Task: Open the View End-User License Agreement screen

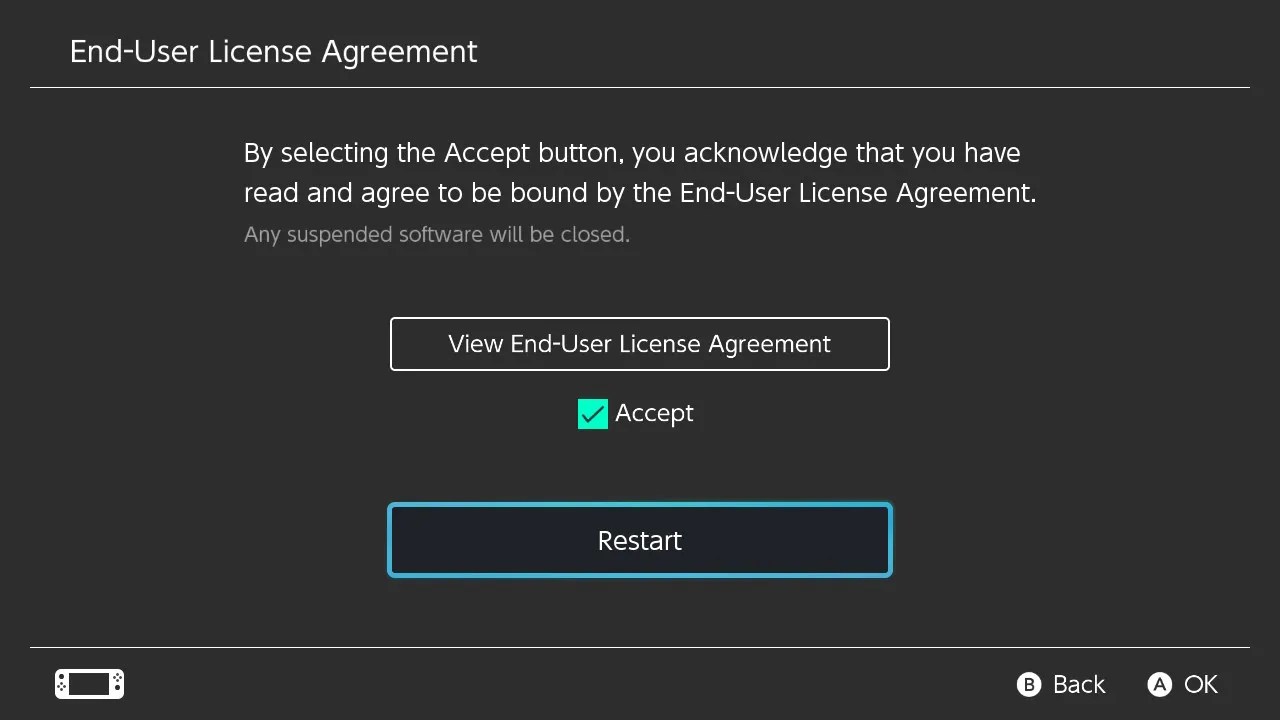Action: [640, 344]
